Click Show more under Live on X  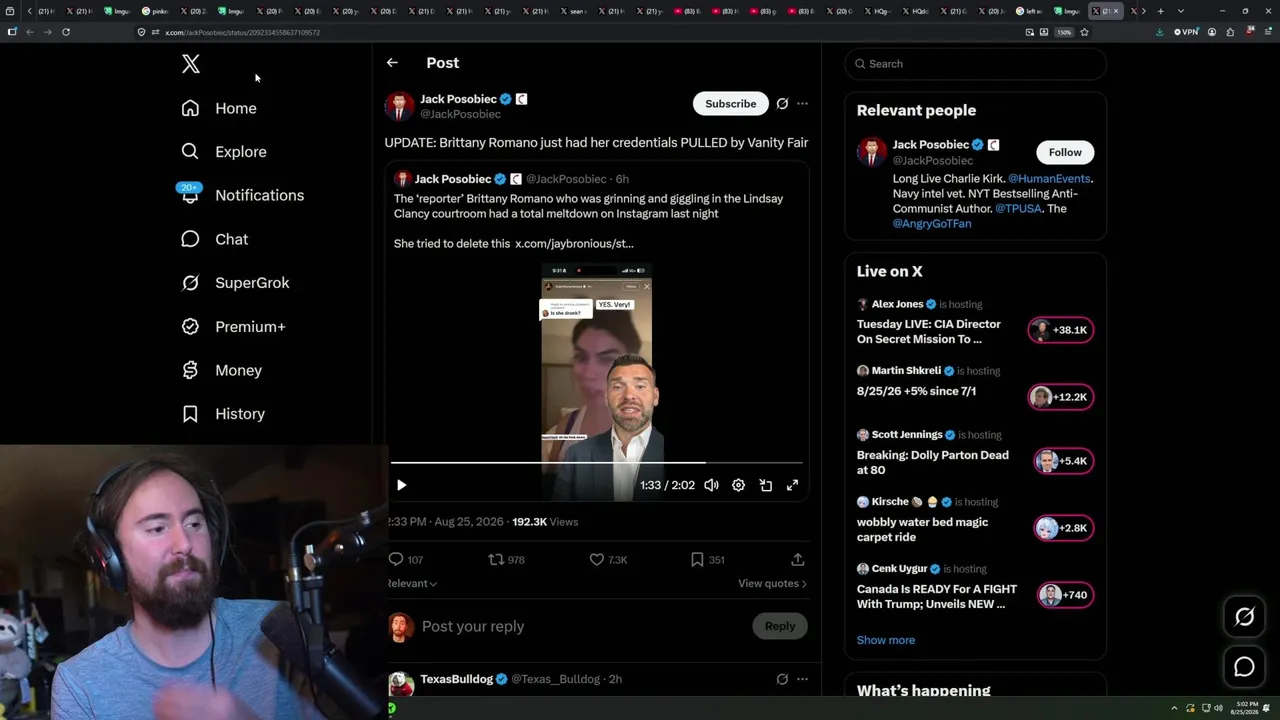pyautogui.click(x=886, y=640)
